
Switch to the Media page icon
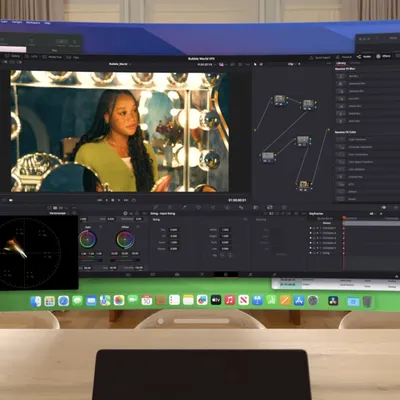coord(128,274)
